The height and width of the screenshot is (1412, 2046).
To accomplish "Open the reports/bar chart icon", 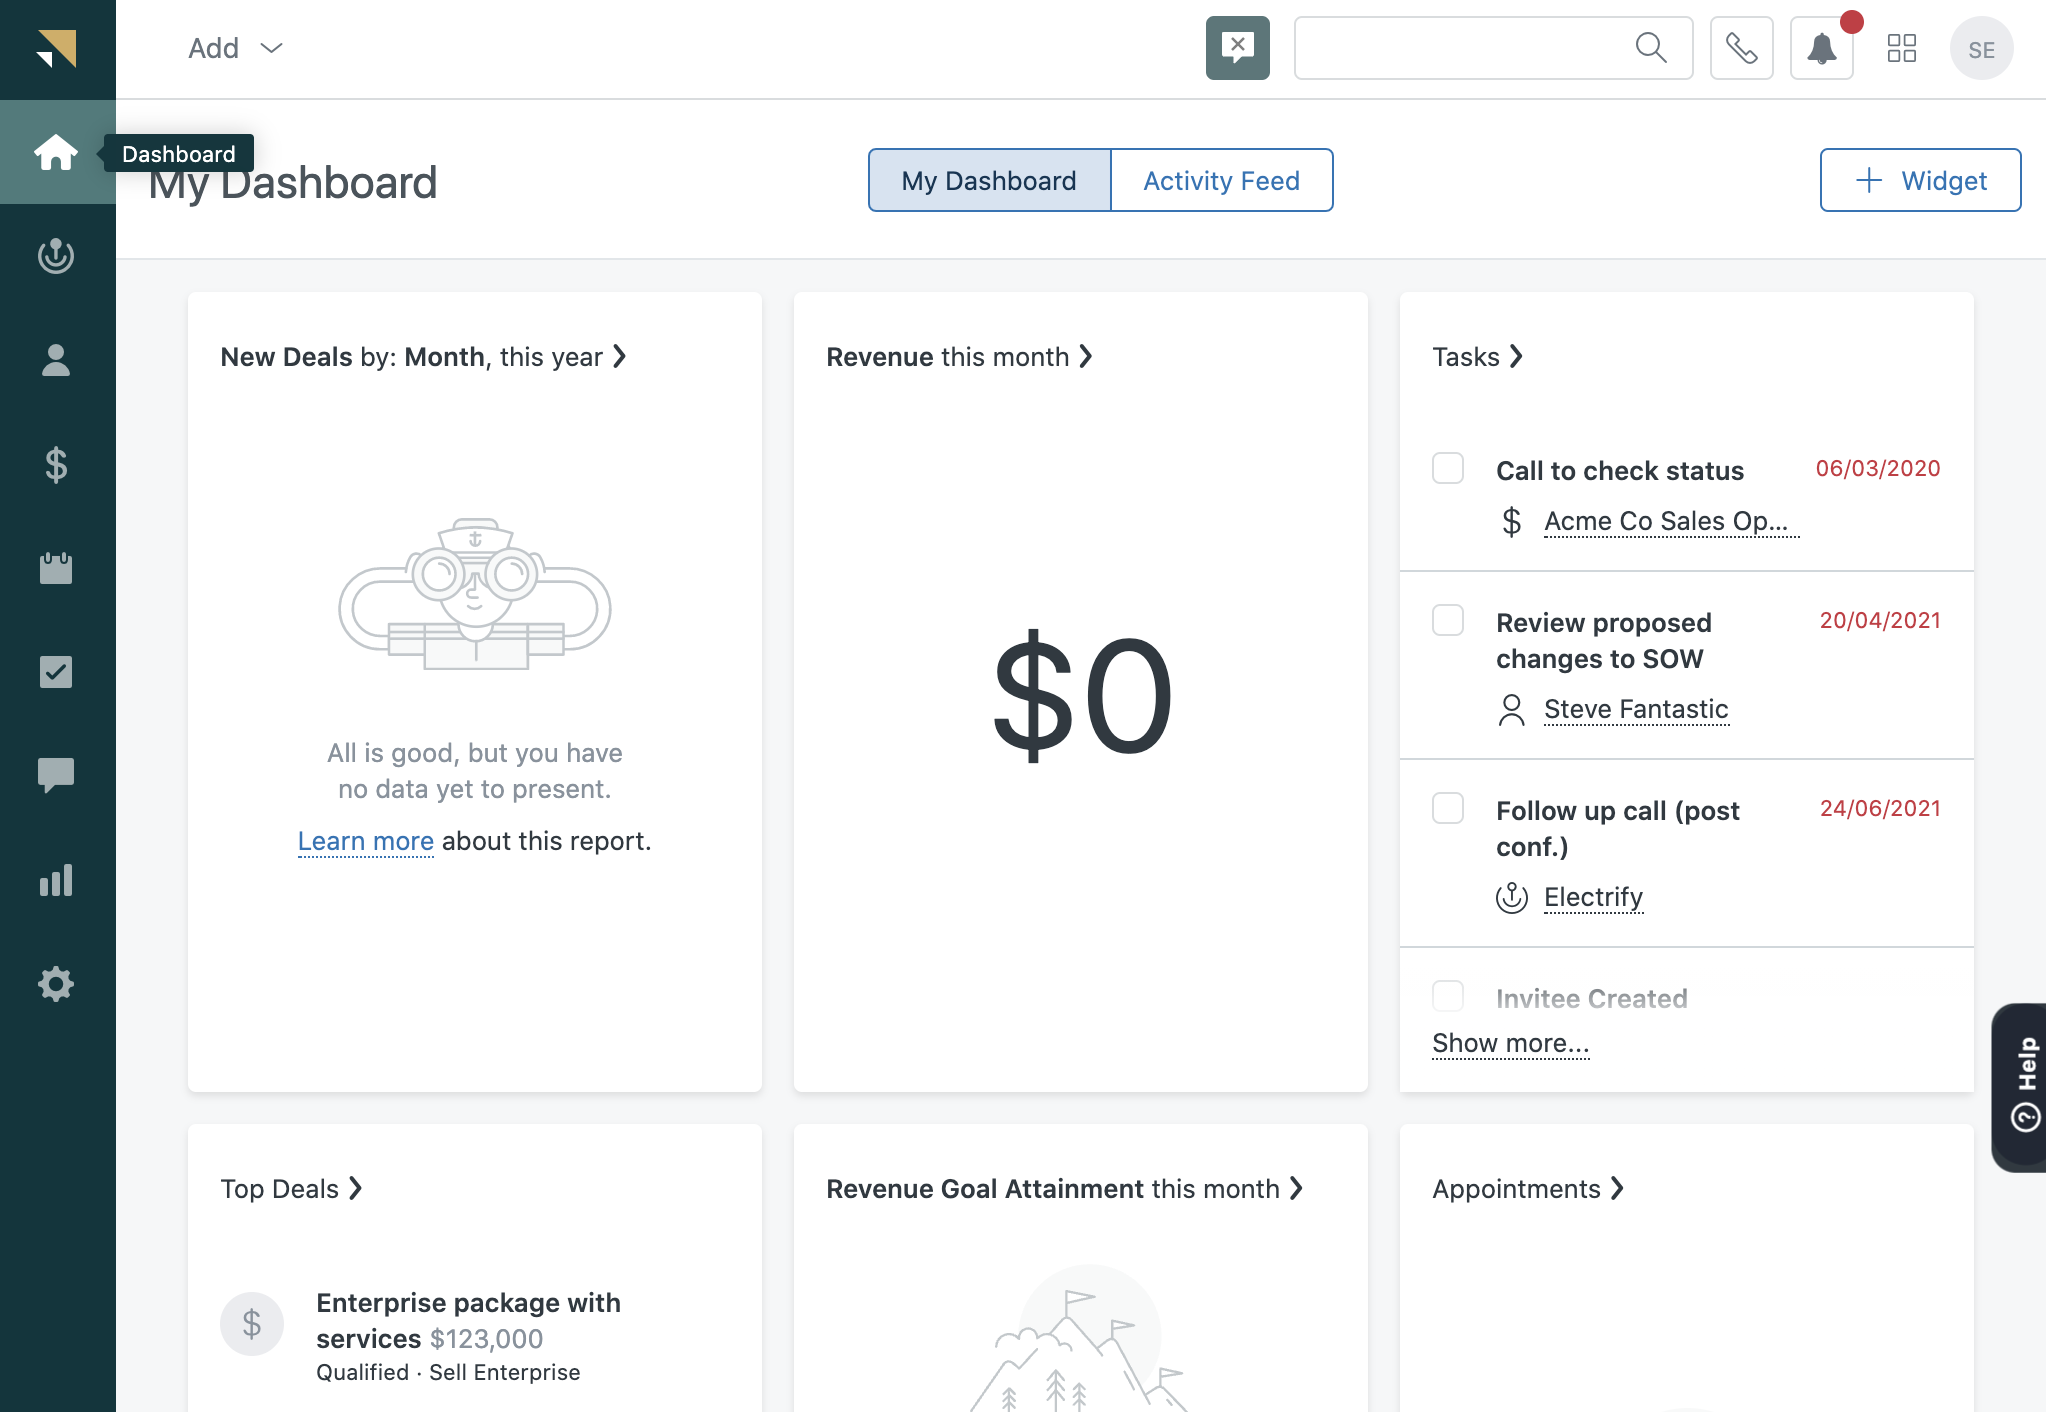I will tap(56, 879).
